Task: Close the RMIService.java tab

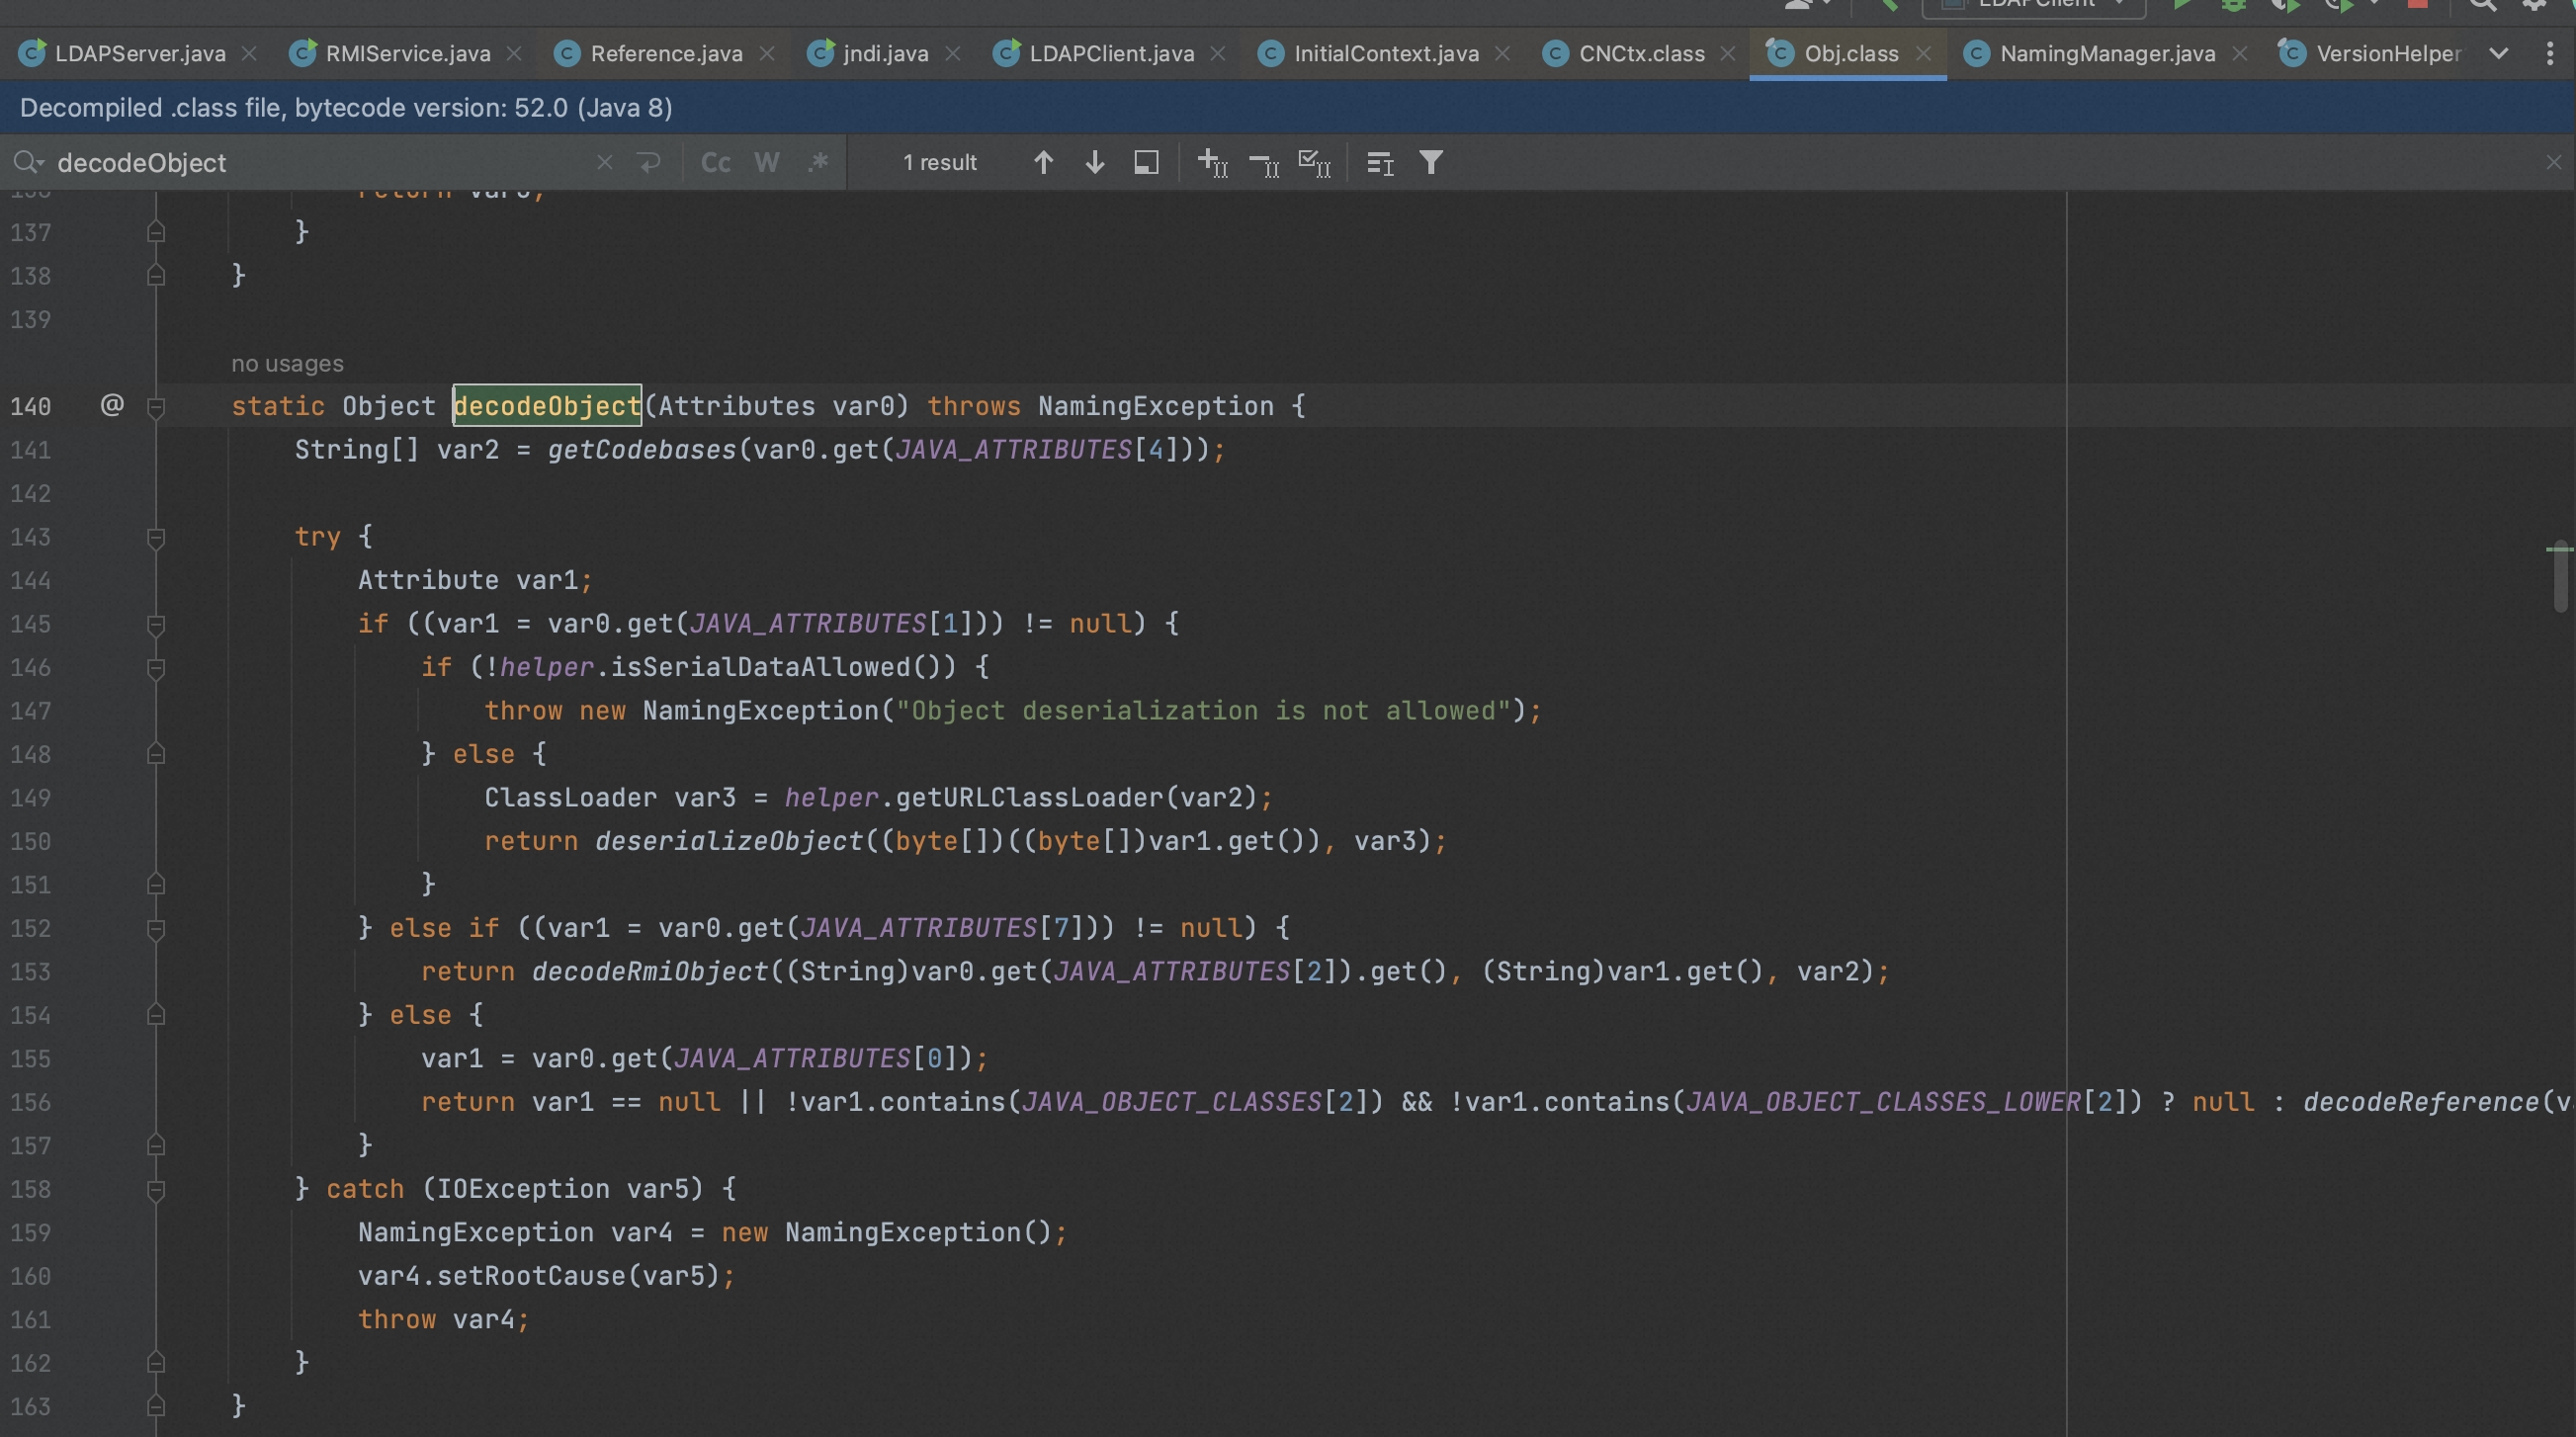Action: (x=514, y=53)
